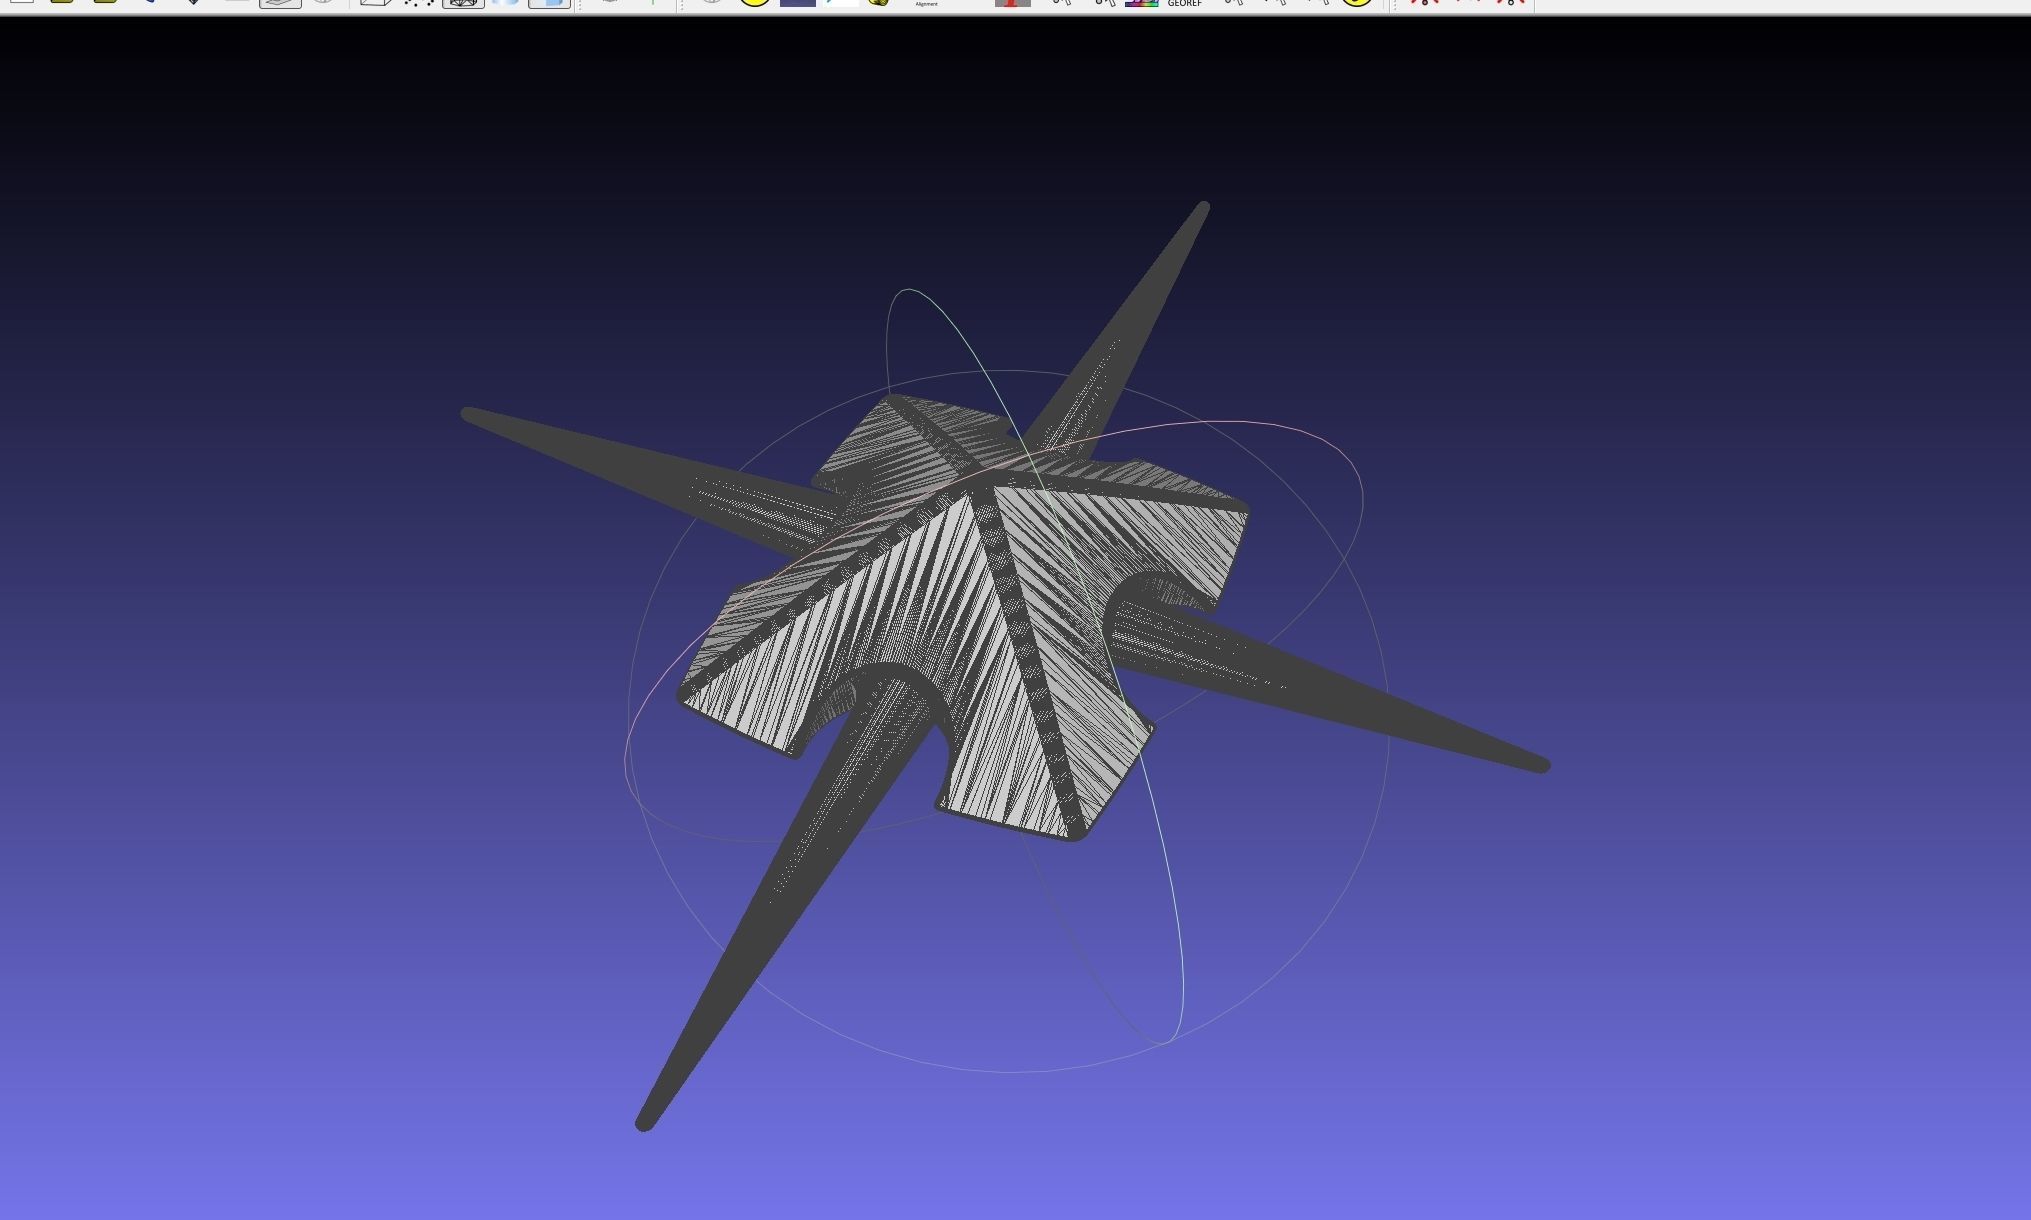The width and height of the screenshot is (2031, 1220).
Task: Click the green axis toolbar icon
Action: (652, 3)
